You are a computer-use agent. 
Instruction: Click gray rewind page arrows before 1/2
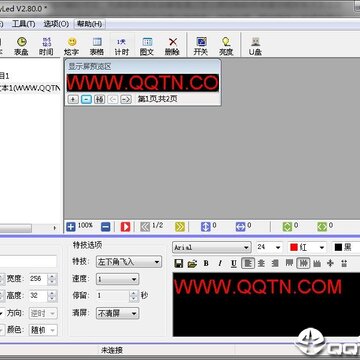click(x=145, y=227)
